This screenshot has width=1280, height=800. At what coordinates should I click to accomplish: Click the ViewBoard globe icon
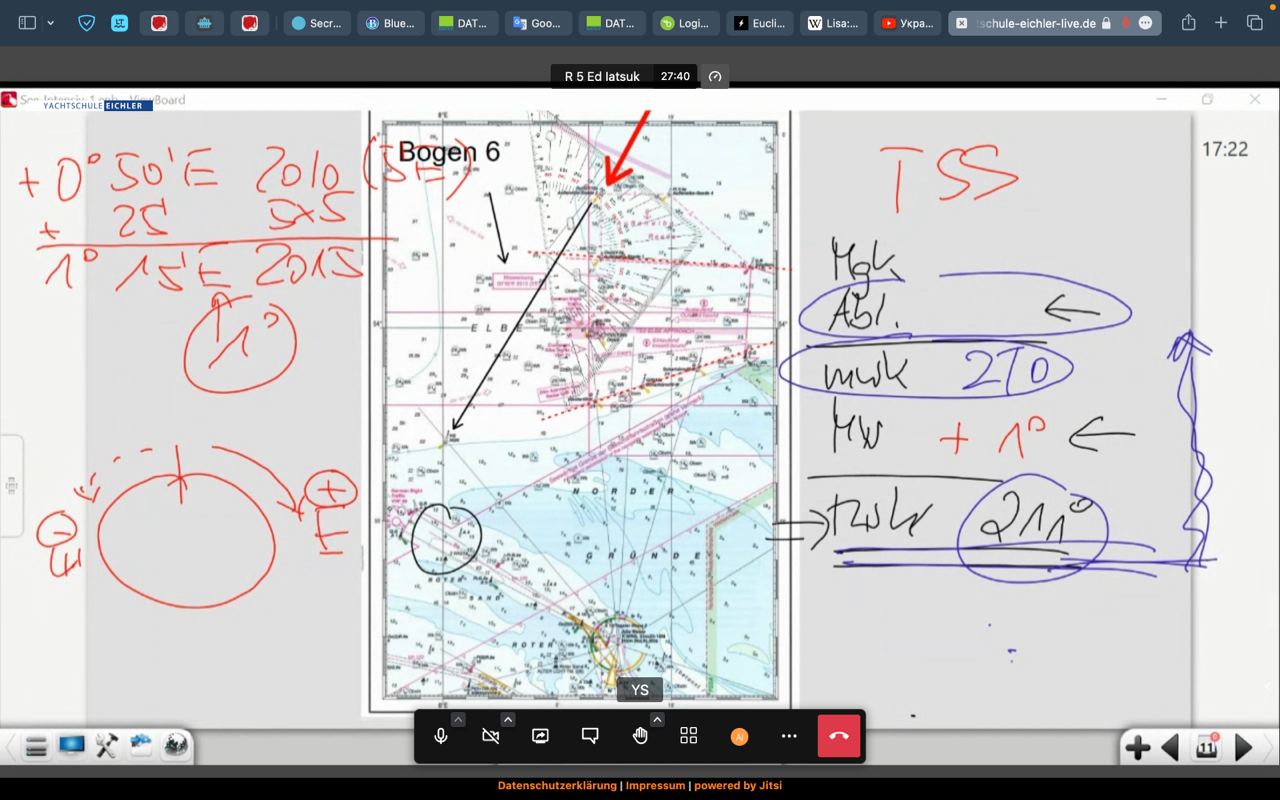[176, 745]
